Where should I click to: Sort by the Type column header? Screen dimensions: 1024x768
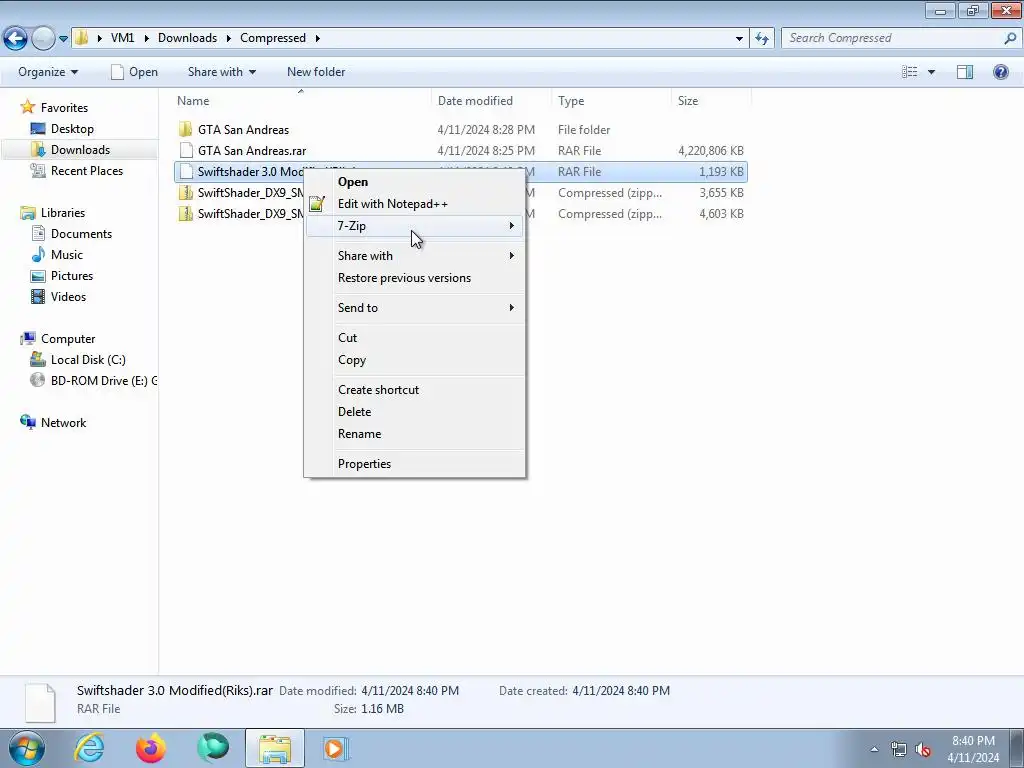[x=612, y=101]
